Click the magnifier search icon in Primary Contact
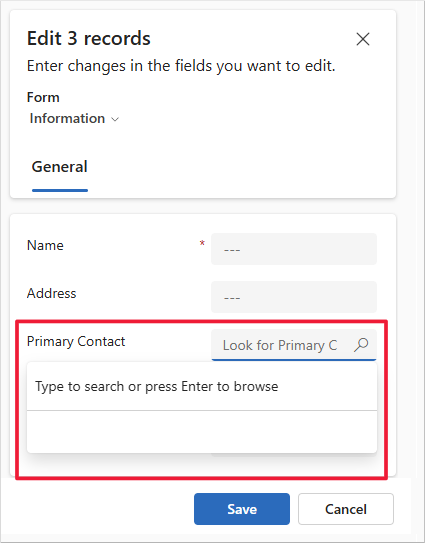 (x=361, y=345)
